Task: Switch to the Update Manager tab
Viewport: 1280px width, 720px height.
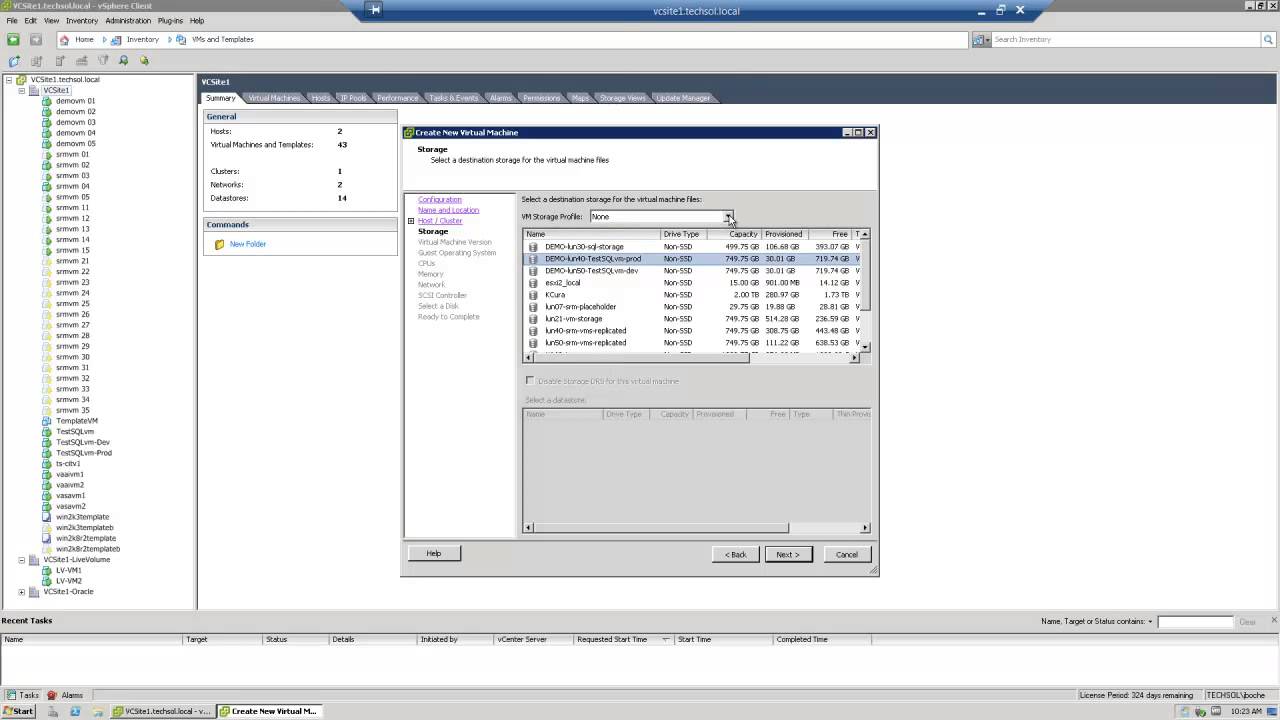Action: [x=683, y=98]
